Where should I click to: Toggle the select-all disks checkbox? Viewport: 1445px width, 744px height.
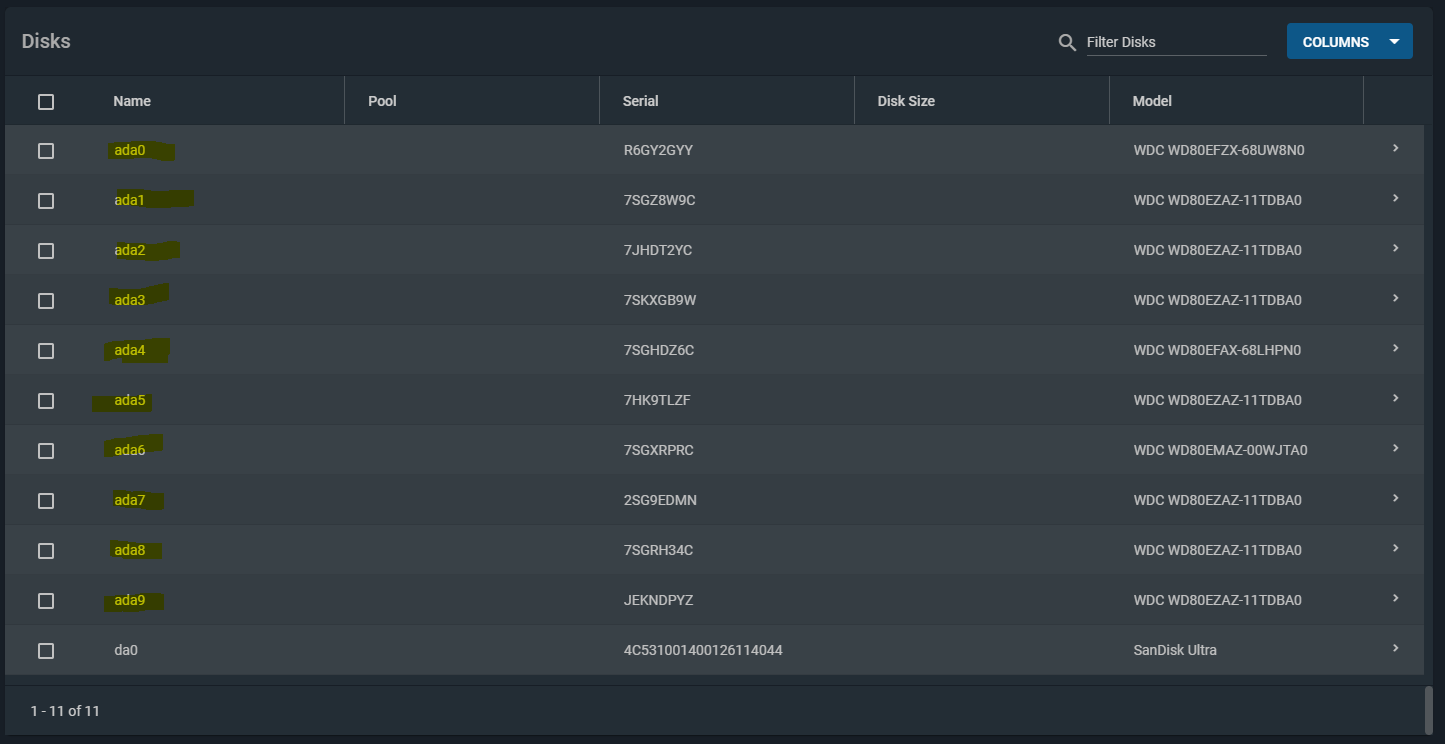(46, 101)
